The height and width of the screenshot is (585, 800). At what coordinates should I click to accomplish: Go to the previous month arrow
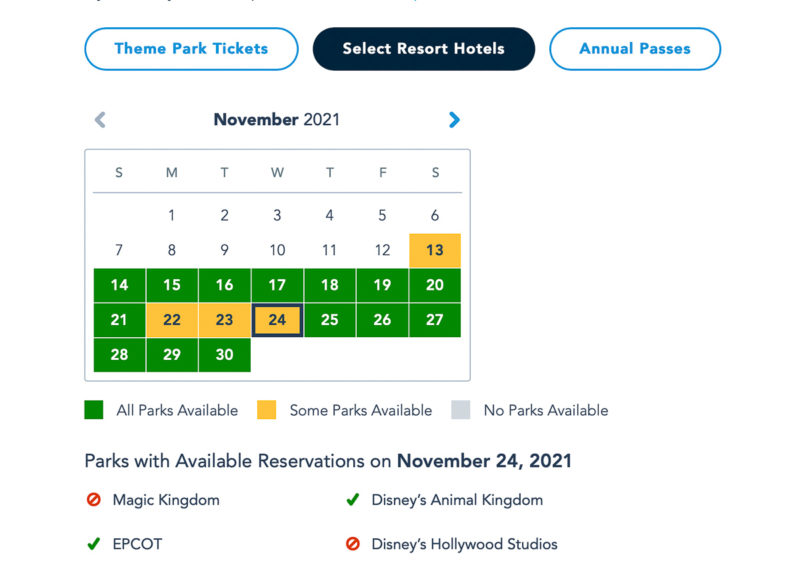click(100, 120)
